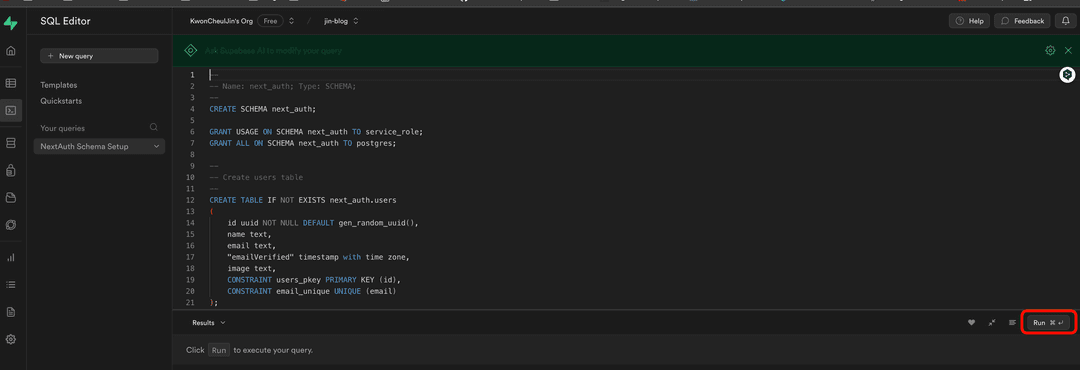The image size is (1080, 370).
Task: Click the Free plan badge
Action: (270, 21)
